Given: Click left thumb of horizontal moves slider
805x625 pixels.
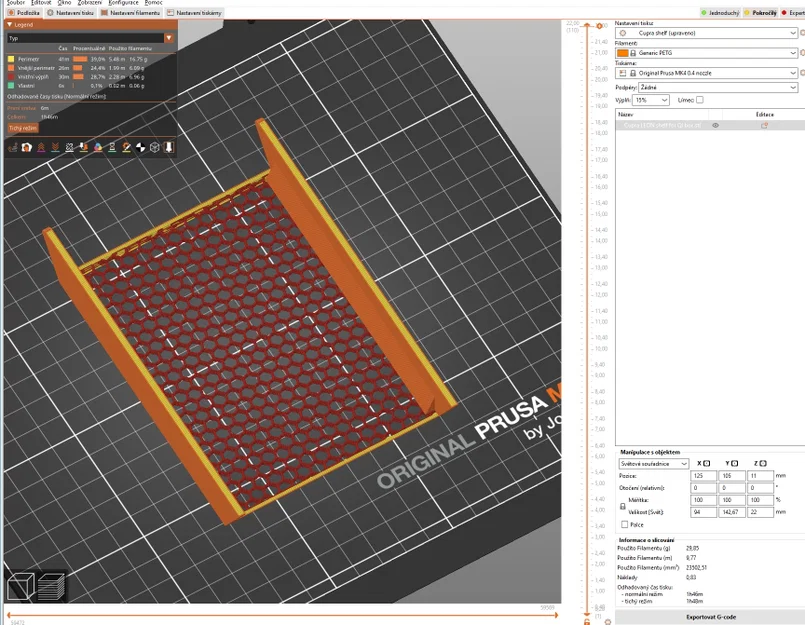Looking at the screenshot, I should tap(9, 615).
